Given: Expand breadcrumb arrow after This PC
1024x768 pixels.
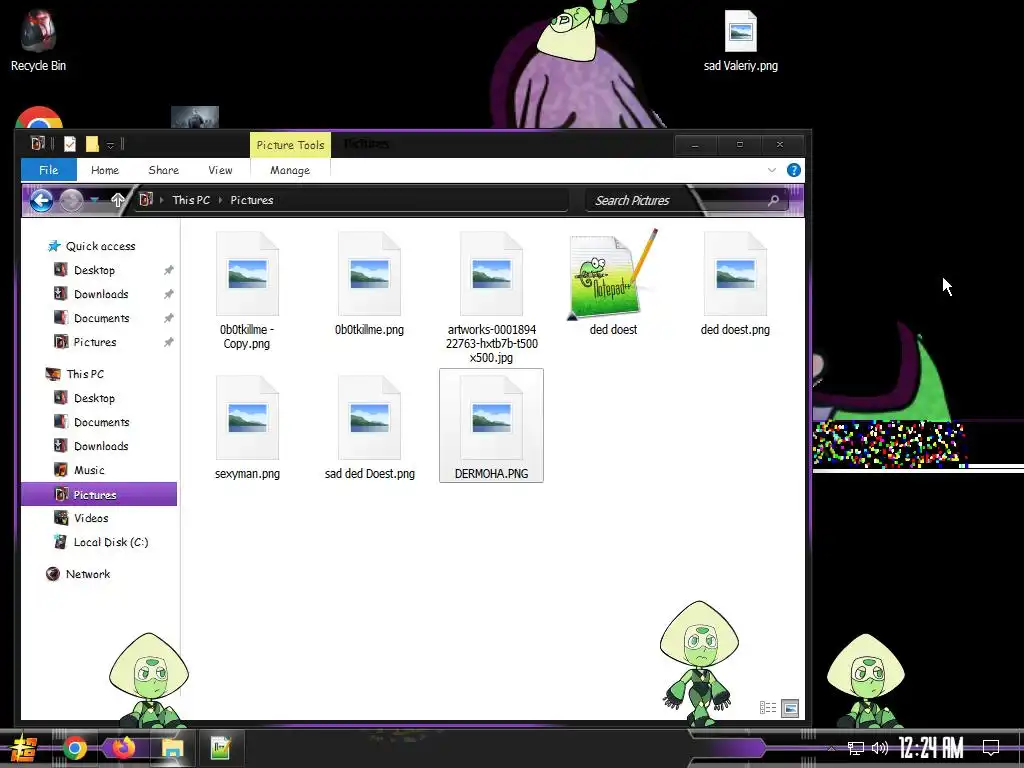Looking at the screenshot, I should [x=220, y=200].
